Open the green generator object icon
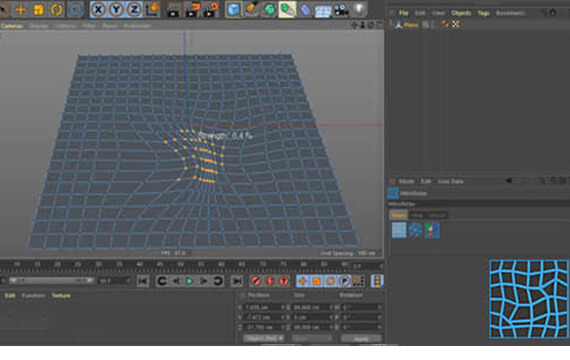Screen dimensions: 570x360 click(x=269, y=10)
